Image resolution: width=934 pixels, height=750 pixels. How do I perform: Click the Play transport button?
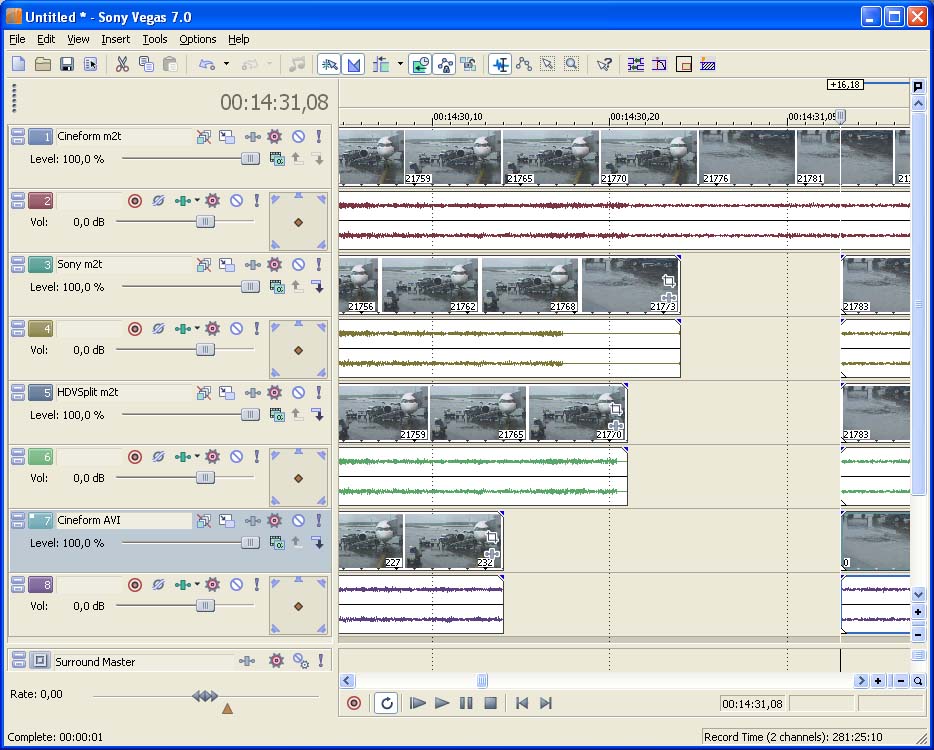[x=442, y=704]
